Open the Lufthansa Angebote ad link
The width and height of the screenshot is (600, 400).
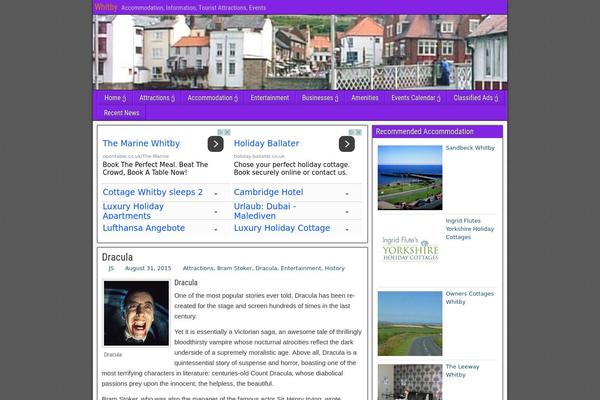pyautogui.click(x=143, y=228)
